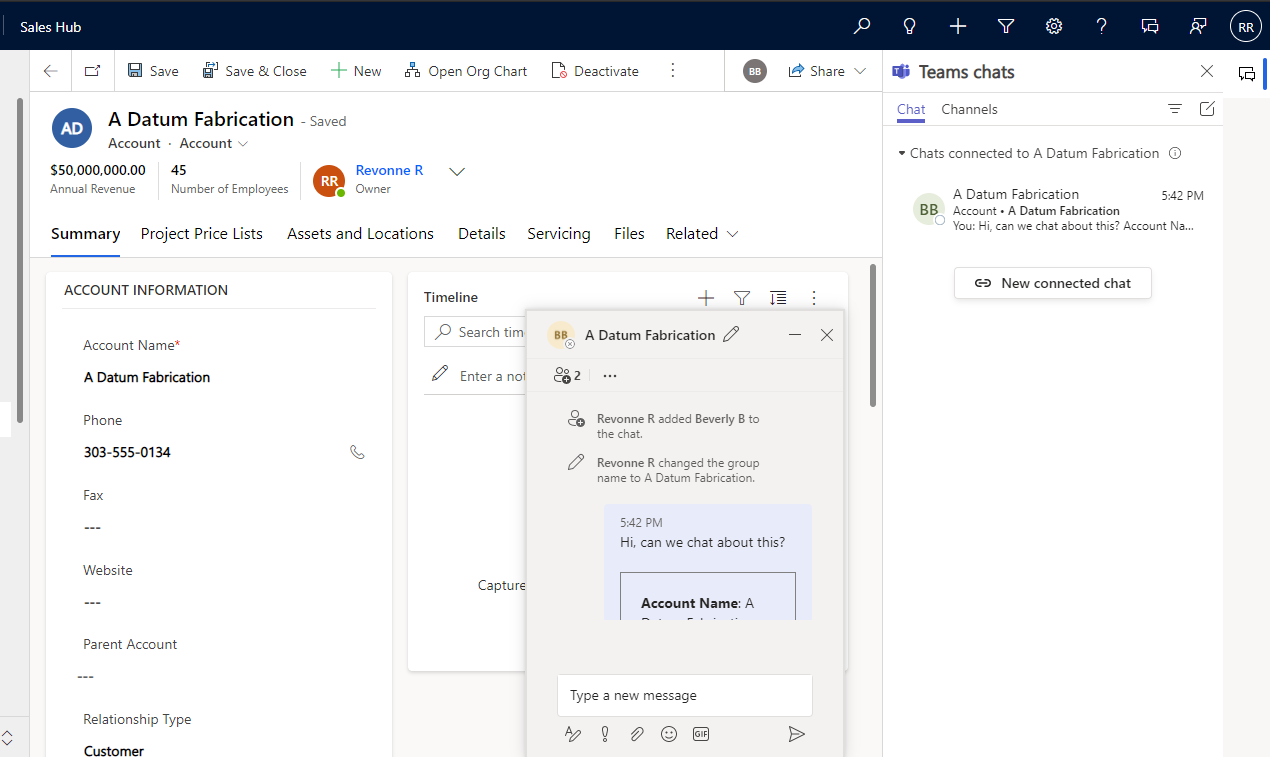Open owner Revonne R link
Screen dimensions: 1270x757
(x=389, y=171)
